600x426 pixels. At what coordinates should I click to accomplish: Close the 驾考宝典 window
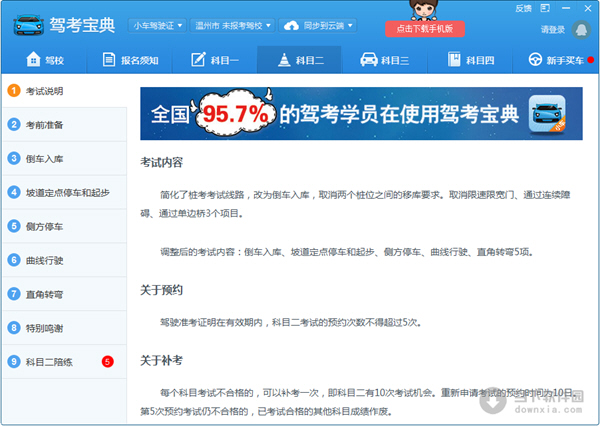pyautogui.click(x=588, y=8)
